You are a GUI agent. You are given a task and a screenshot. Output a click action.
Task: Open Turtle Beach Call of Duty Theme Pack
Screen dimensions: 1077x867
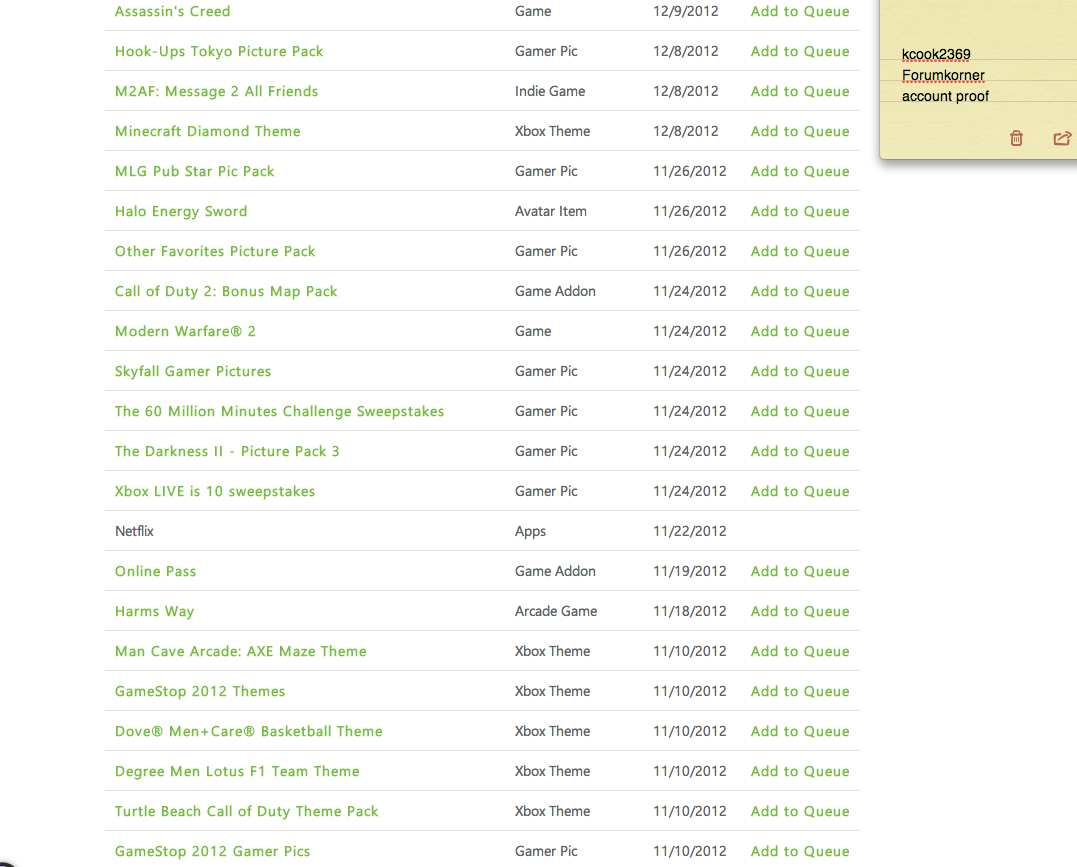point(247,811)
